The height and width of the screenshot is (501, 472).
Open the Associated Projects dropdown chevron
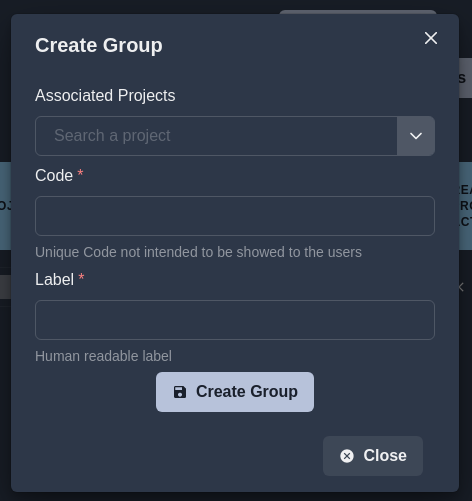tap(416, 136)
